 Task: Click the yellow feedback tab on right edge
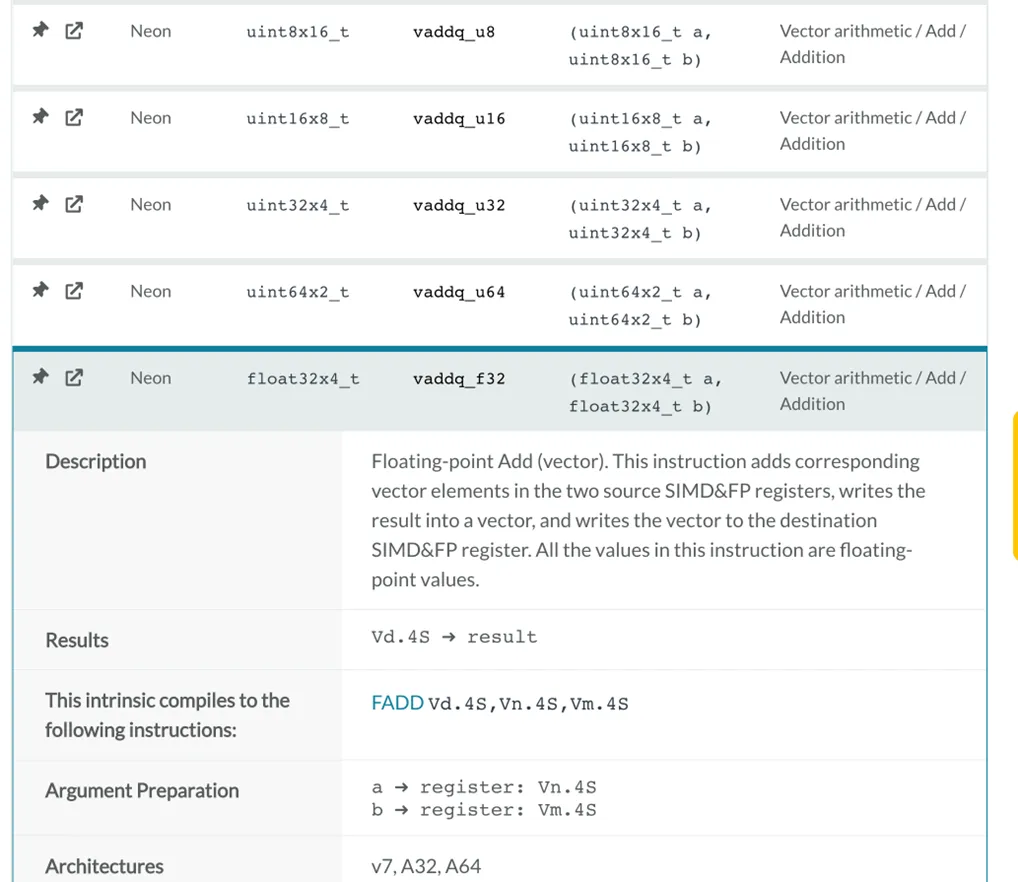tap(1014, 485)
